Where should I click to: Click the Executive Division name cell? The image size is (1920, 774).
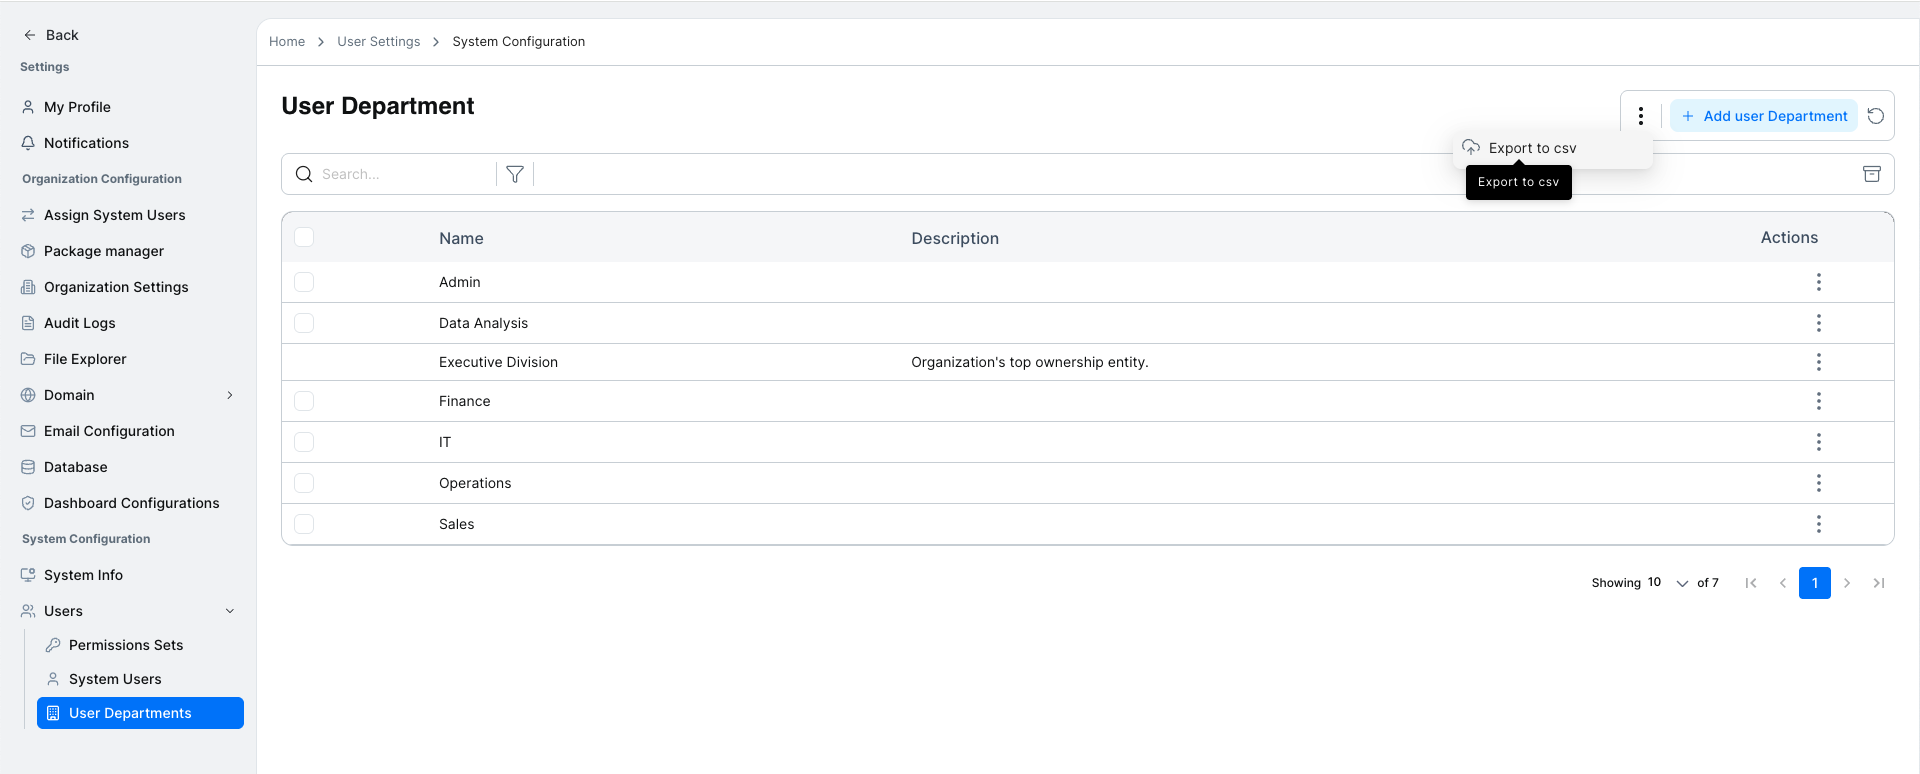click(x=498, y=362)
